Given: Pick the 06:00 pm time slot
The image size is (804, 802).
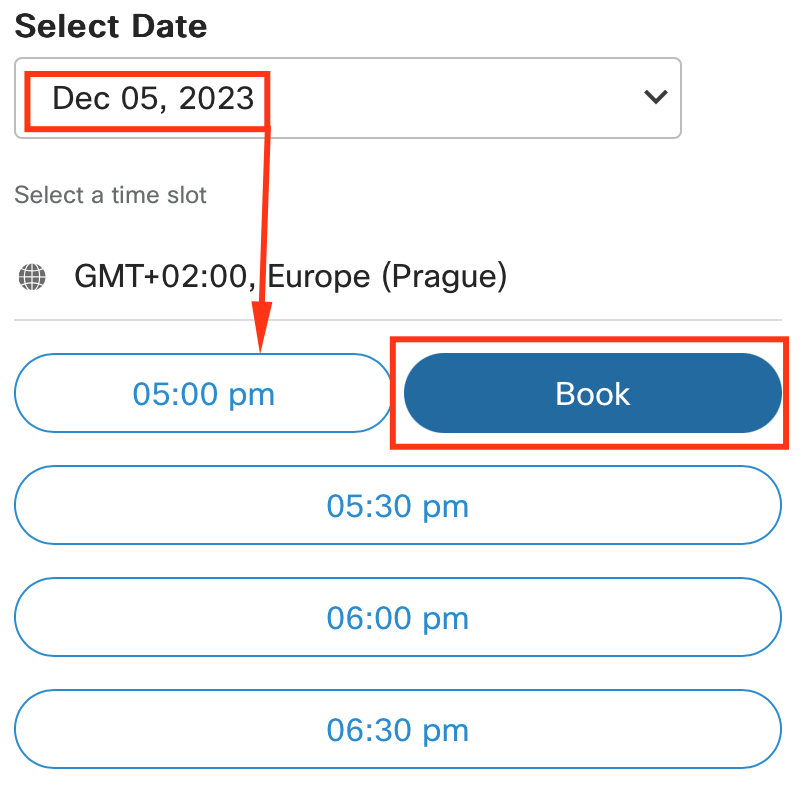Looking at the screenshot, I should [x=397, y=618].
